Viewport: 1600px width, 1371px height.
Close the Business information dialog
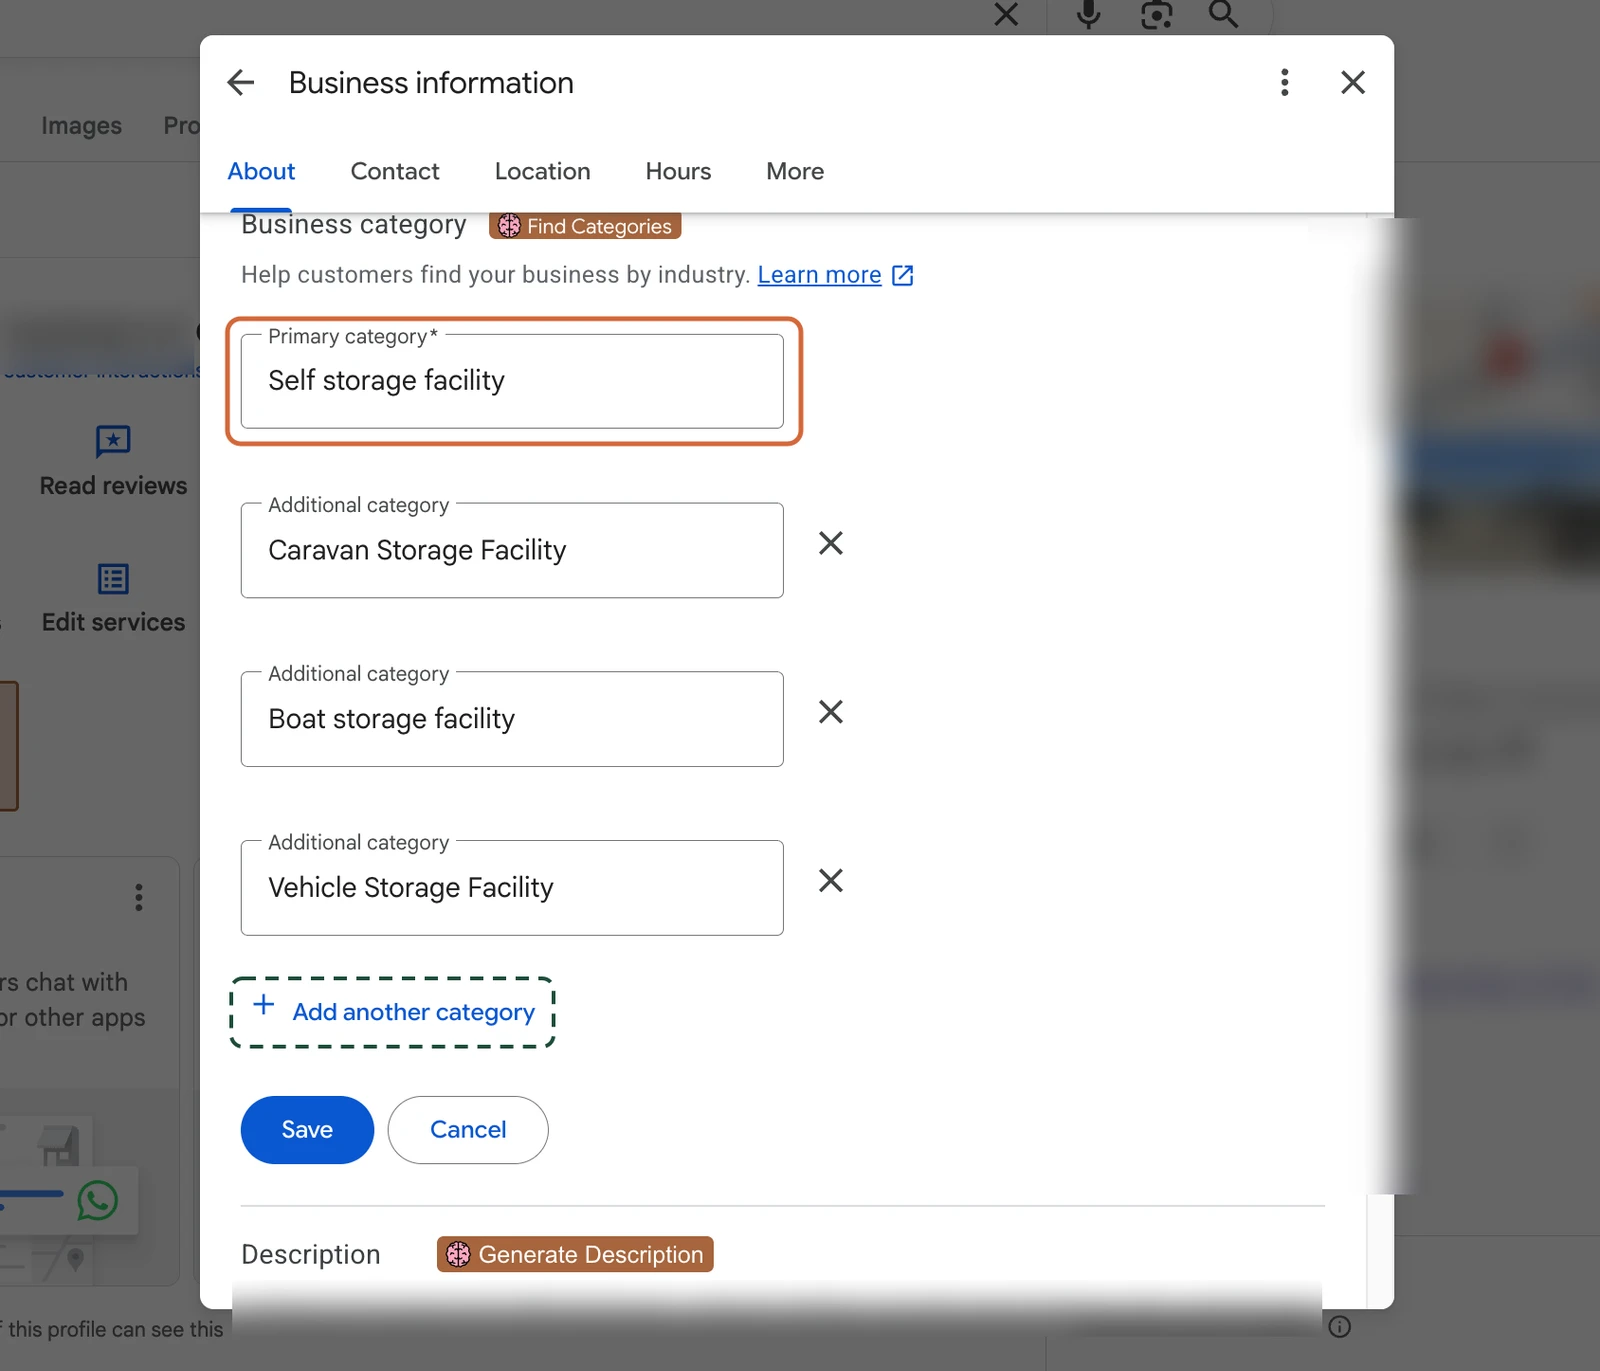[x=1353, y=83]
